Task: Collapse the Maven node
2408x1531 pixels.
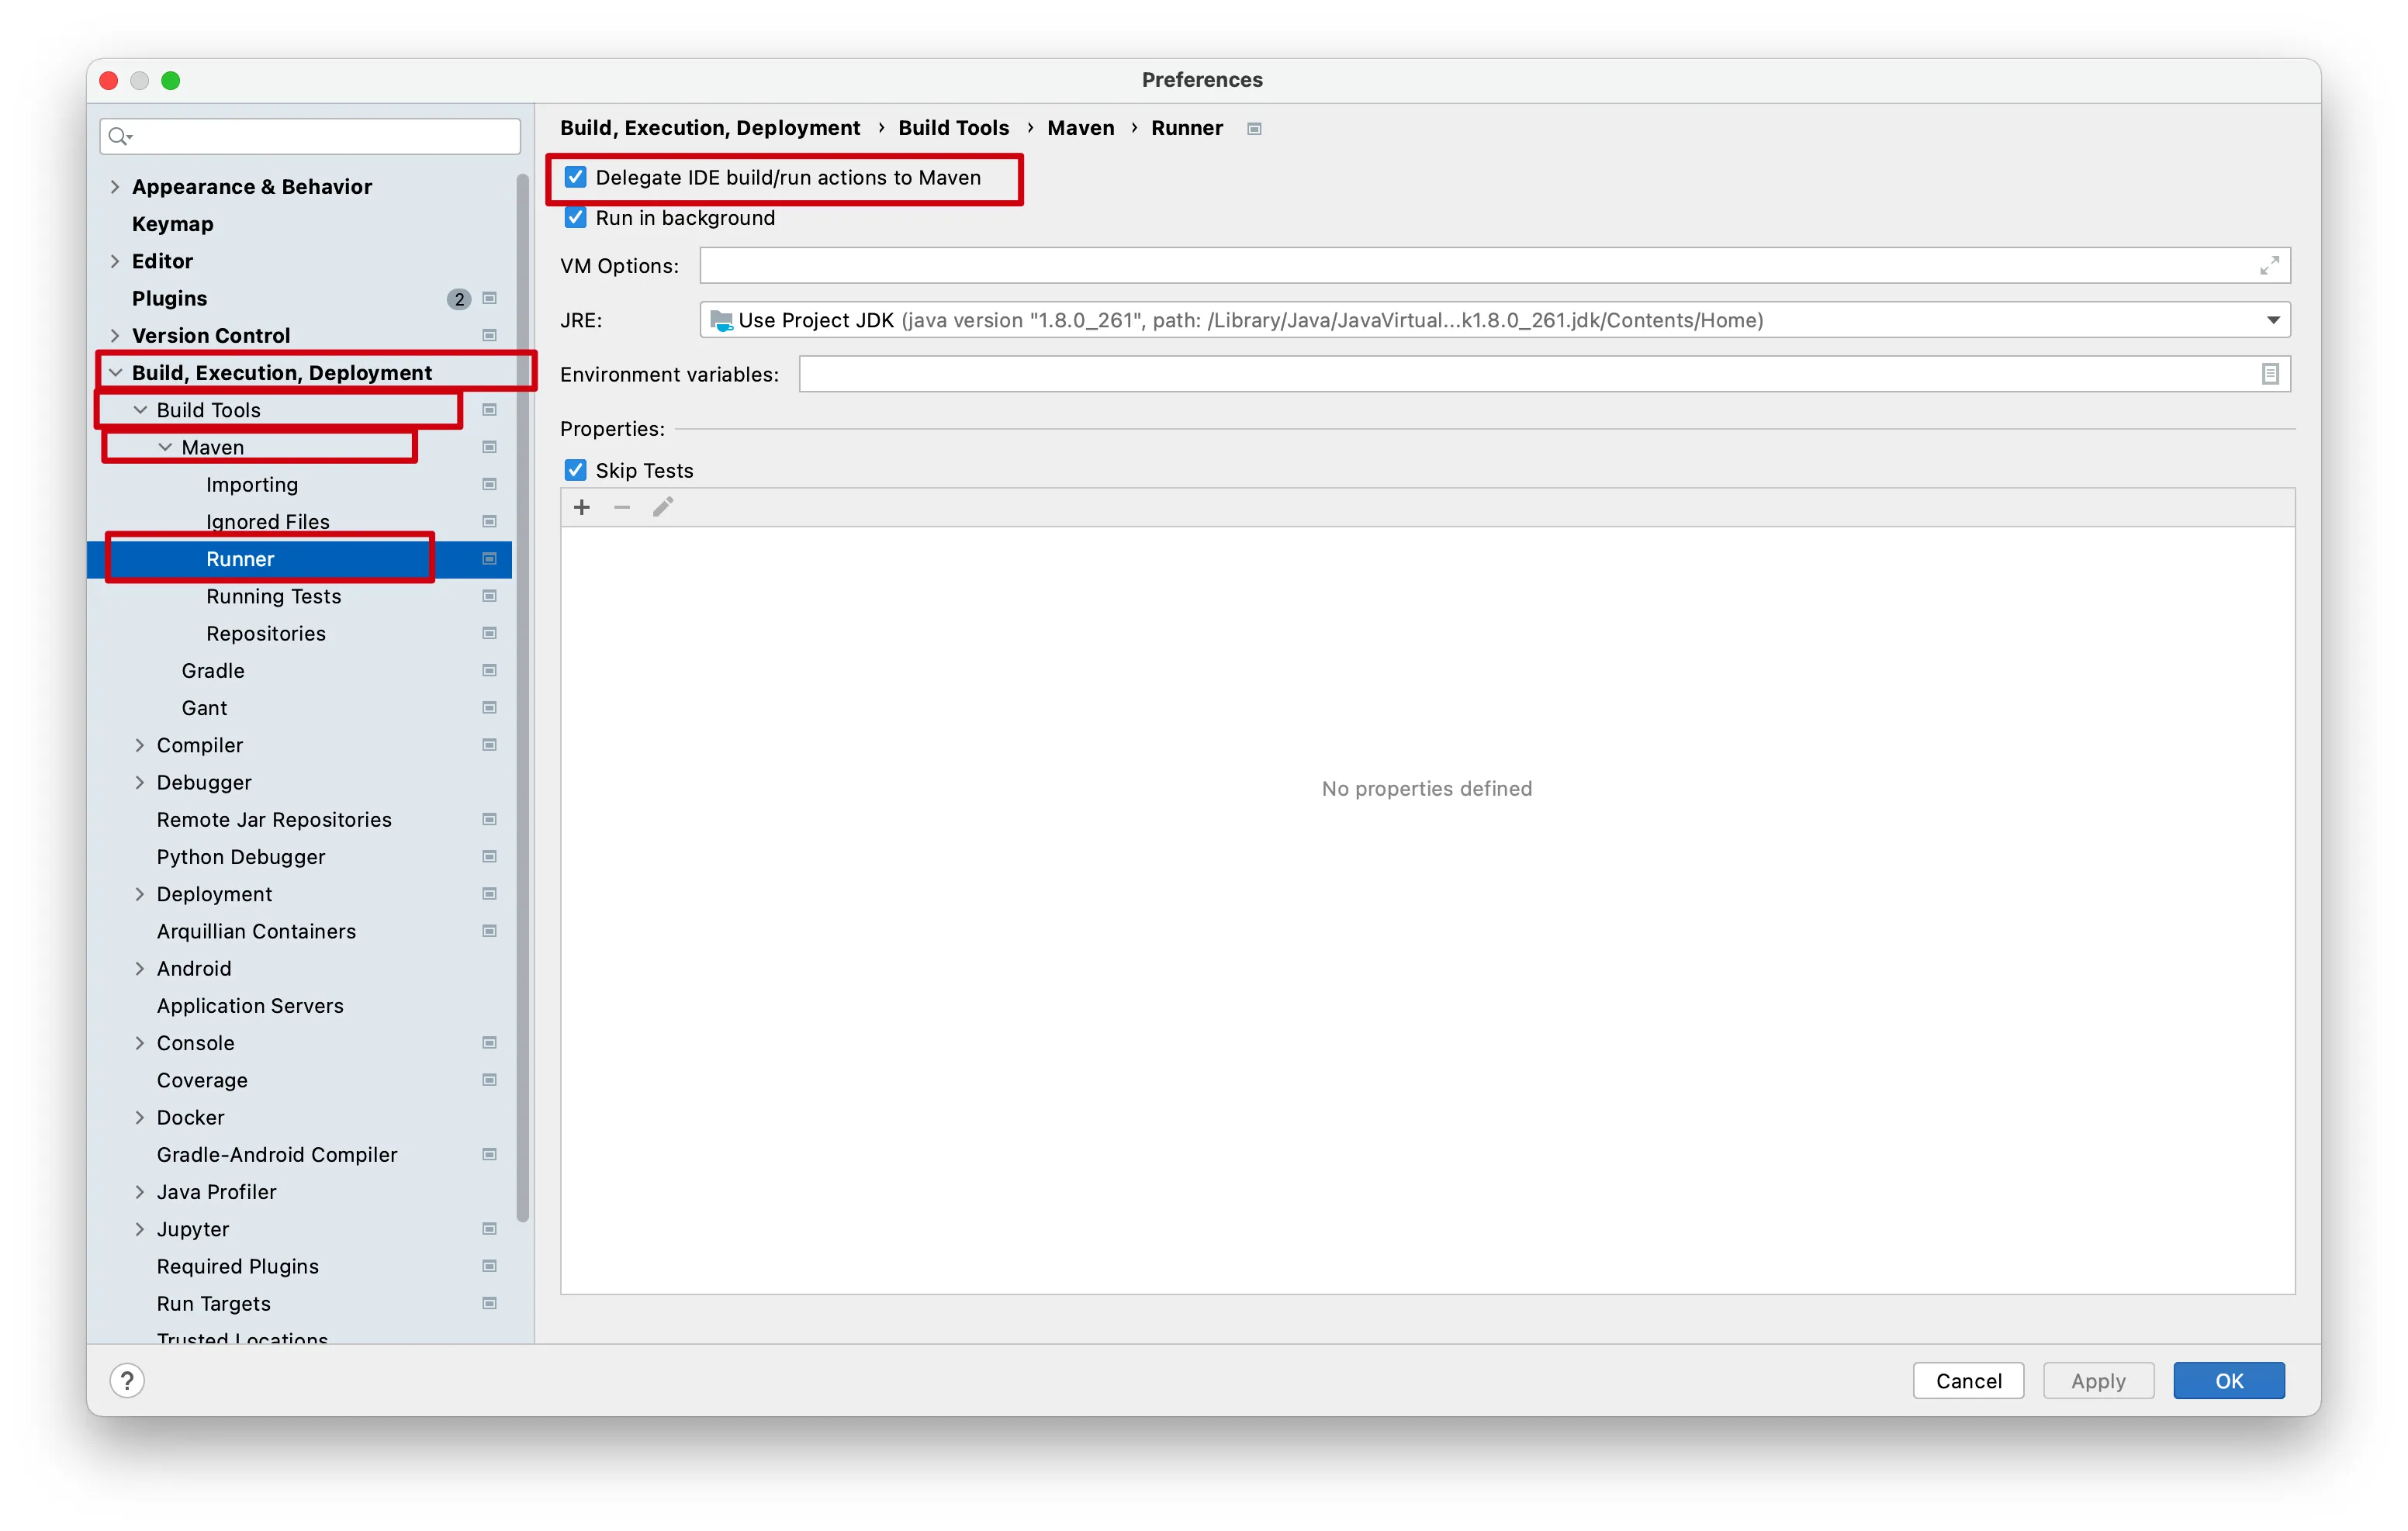Action: (165, 447)
